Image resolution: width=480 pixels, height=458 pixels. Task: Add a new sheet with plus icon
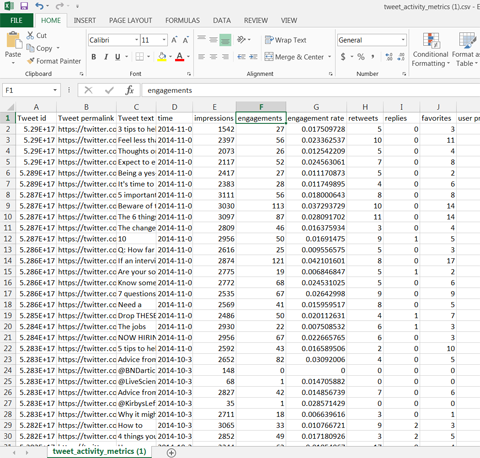point(171,452)
